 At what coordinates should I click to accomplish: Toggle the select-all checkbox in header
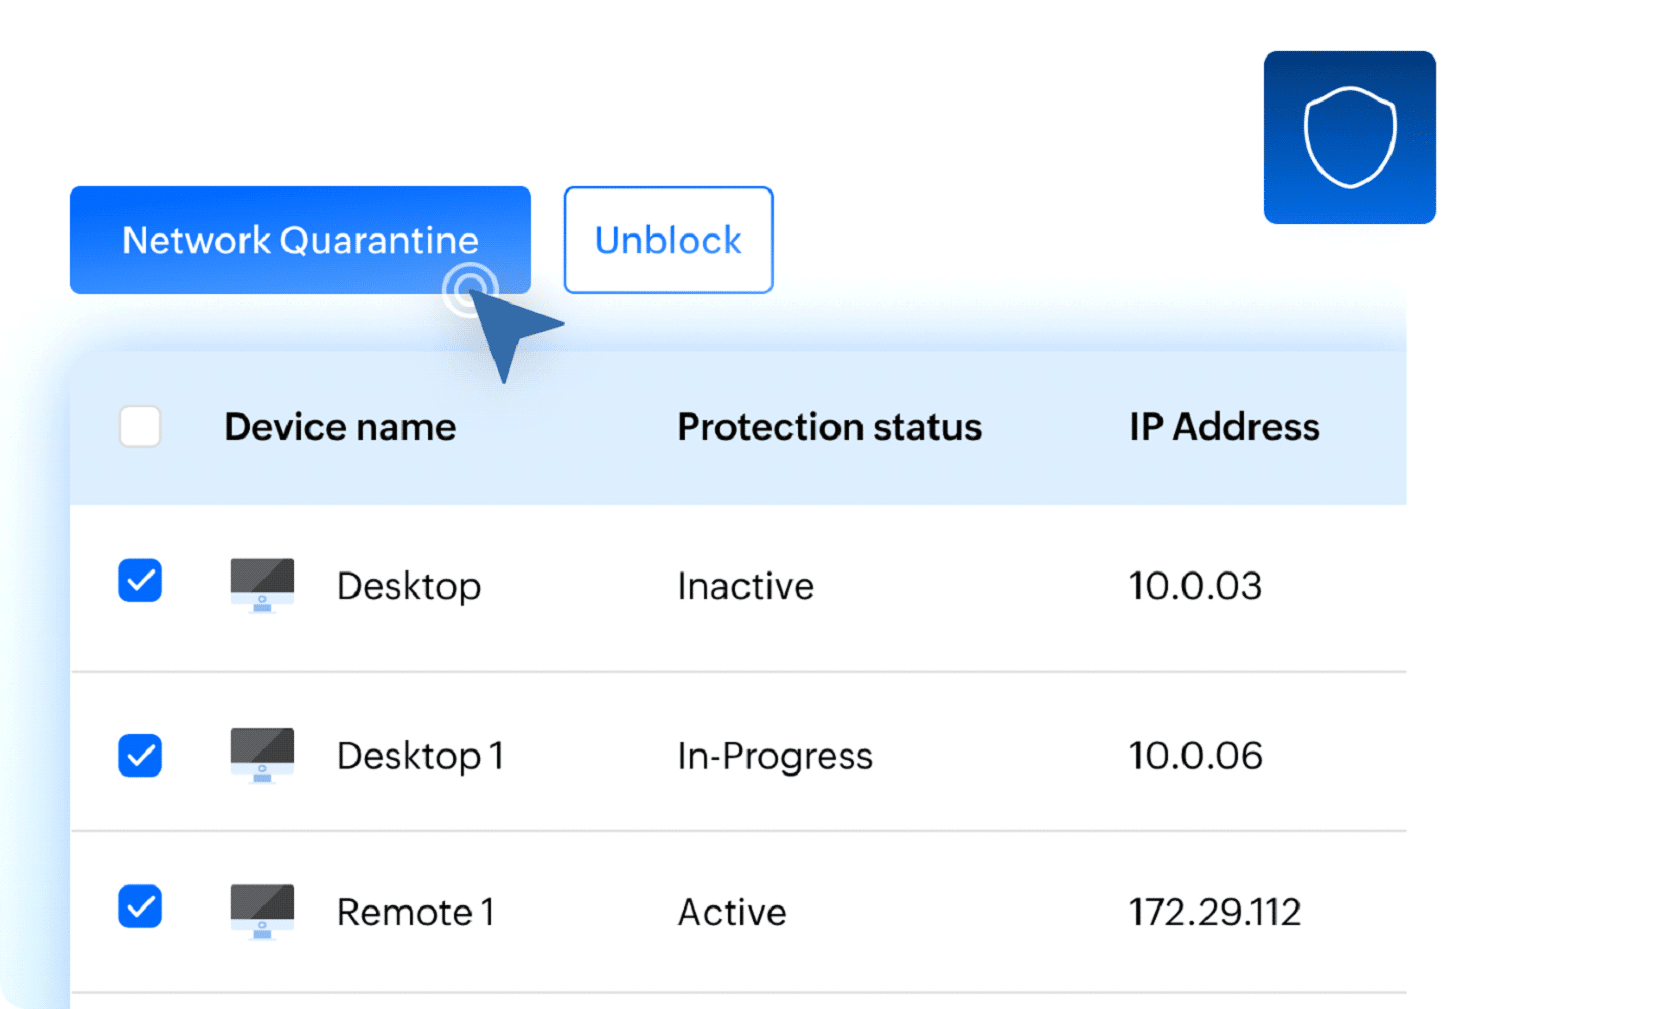click(x=140, y=427)
